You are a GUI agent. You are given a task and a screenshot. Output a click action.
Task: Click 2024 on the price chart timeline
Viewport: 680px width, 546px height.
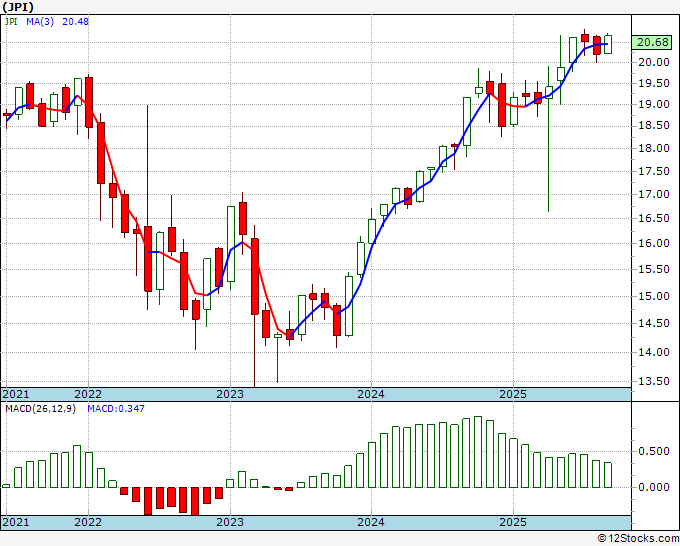[371, 394]
